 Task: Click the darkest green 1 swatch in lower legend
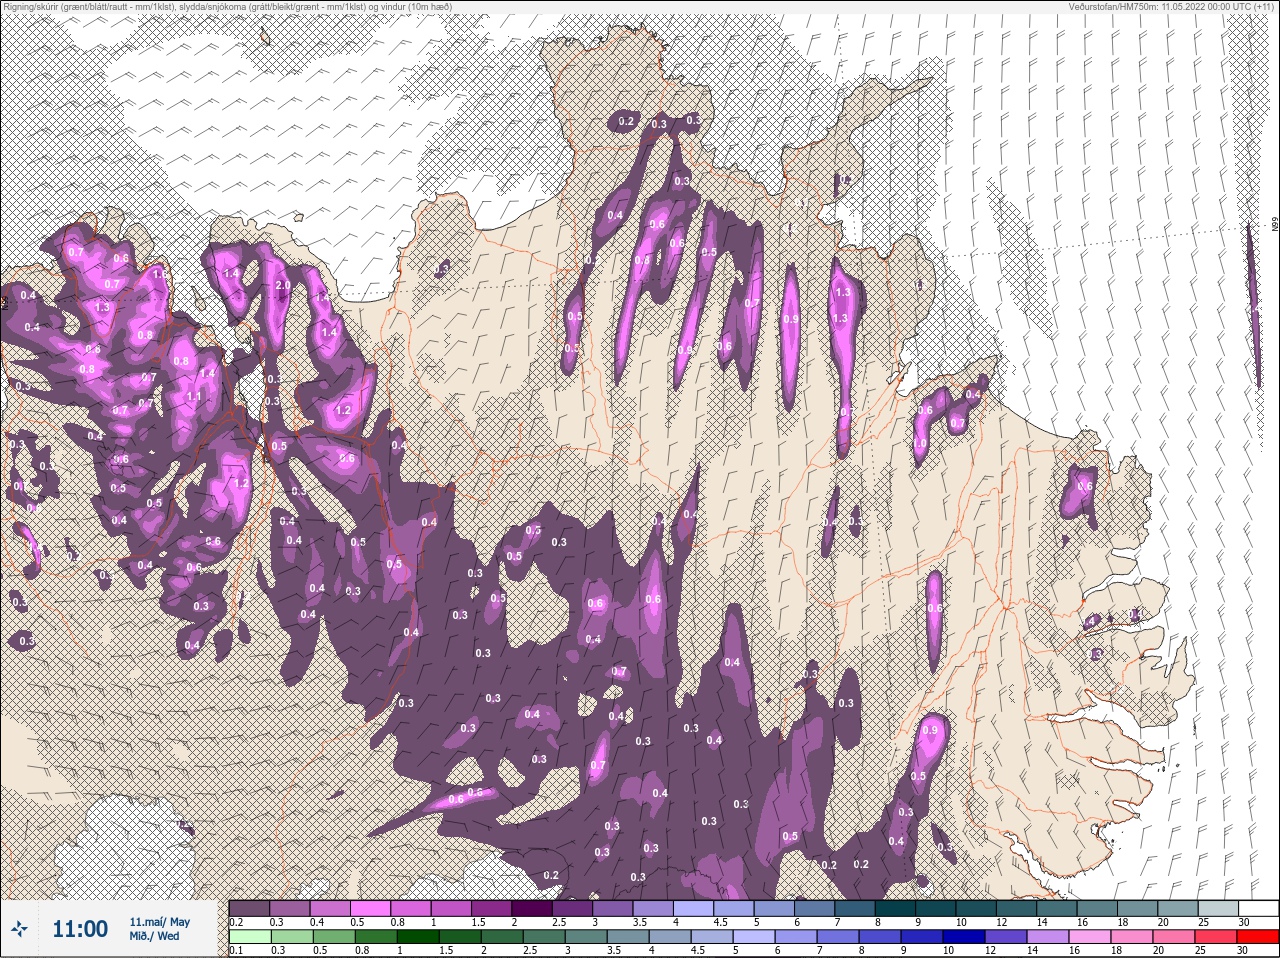pos(417,936)
